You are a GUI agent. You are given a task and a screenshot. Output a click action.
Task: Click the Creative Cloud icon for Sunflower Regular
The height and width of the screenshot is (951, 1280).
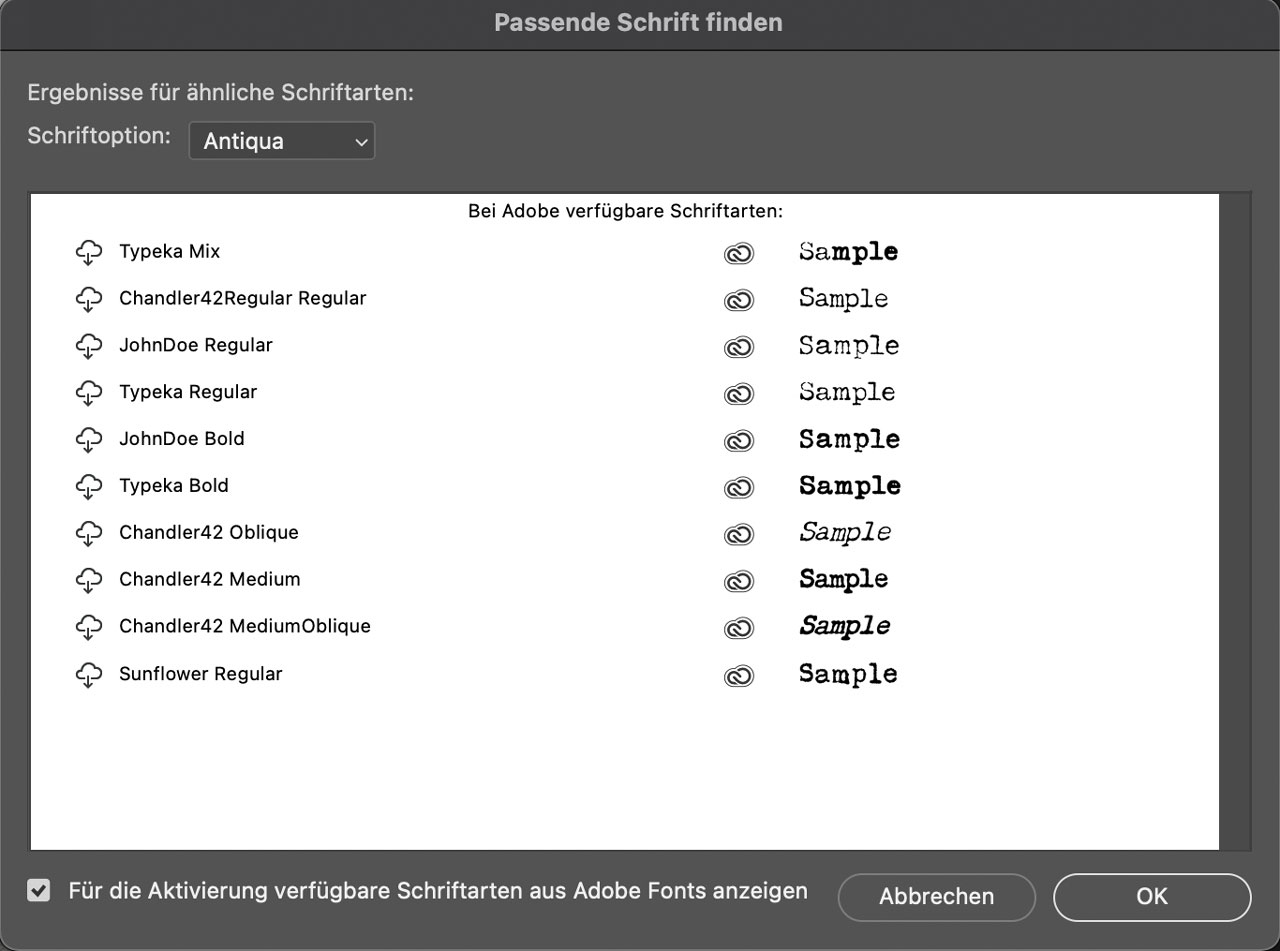click(x=739, y=676)
